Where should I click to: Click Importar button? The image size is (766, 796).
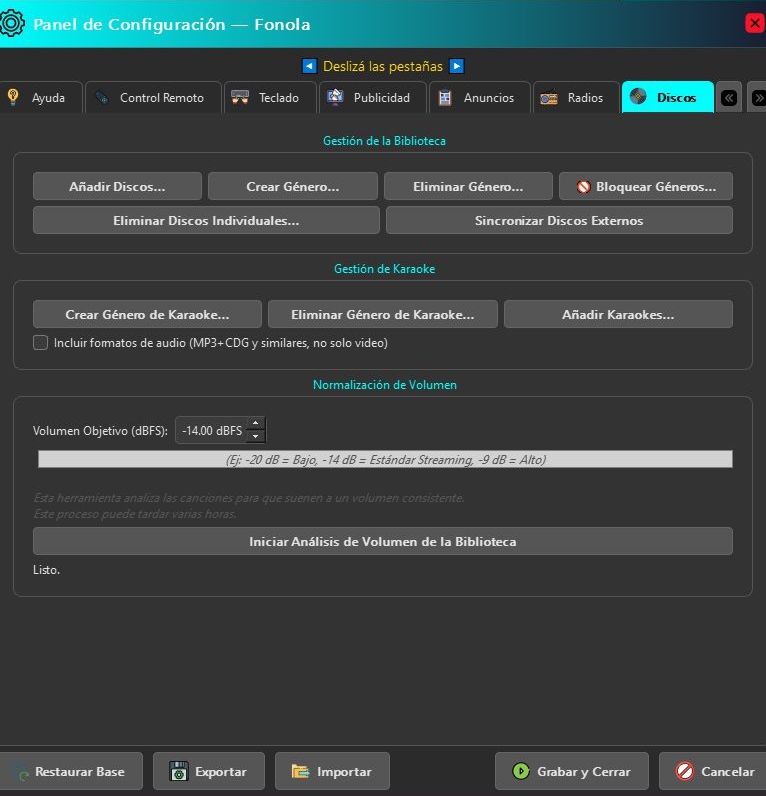pos(332,771)
